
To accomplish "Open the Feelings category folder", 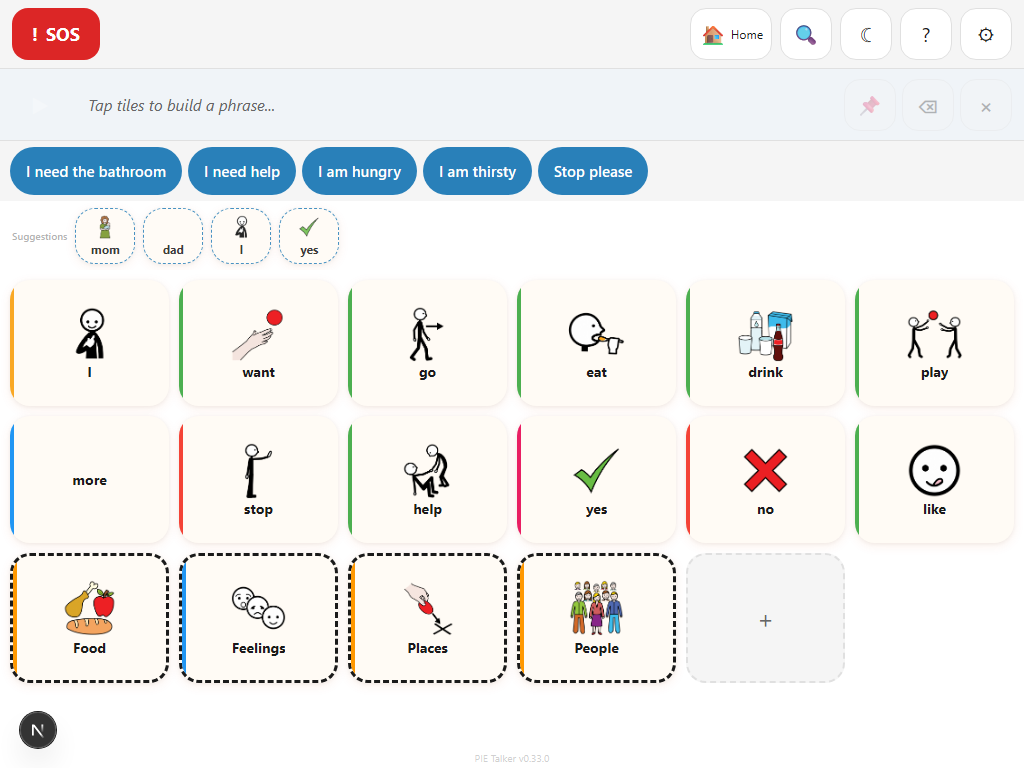I will [259, 618].
